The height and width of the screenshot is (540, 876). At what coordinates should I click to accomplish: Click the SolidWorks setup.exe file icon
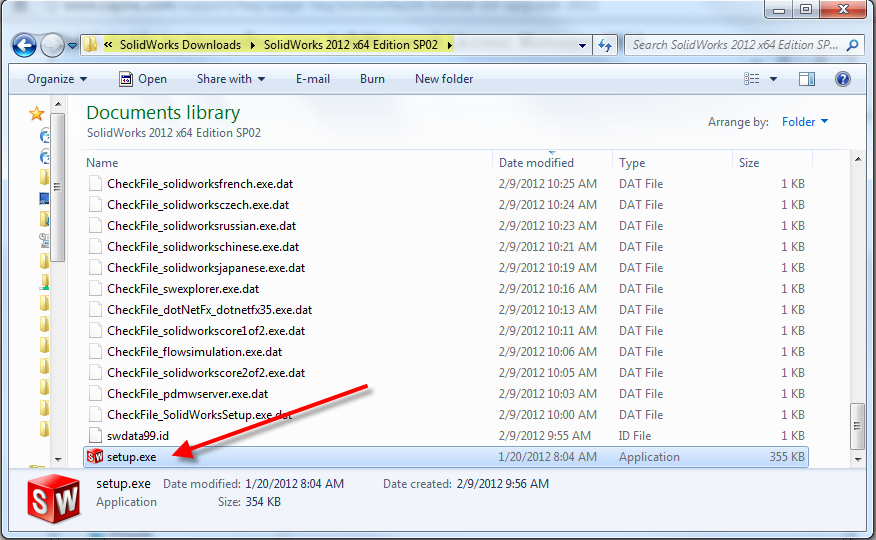click(x=96, y=457)
